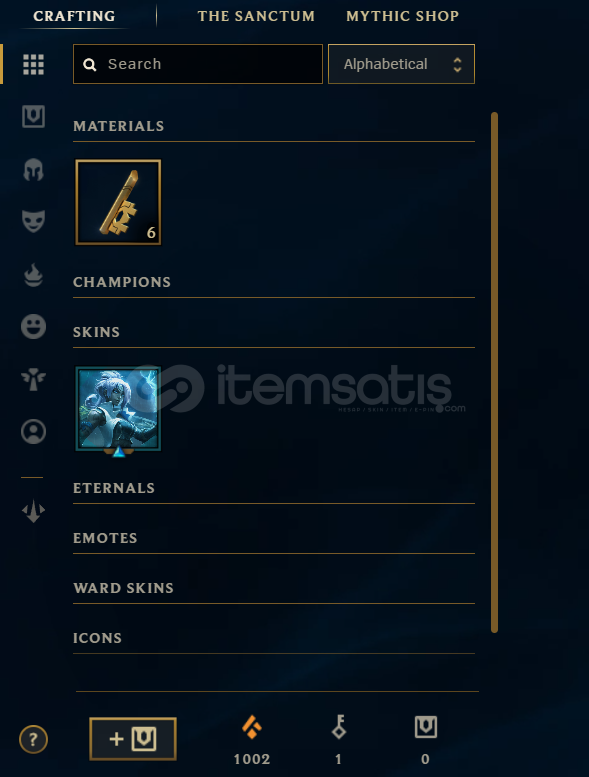Click the add chest purchase button
Image resolution: width=589 pixels, height=777 pixels.
point(133,739)
